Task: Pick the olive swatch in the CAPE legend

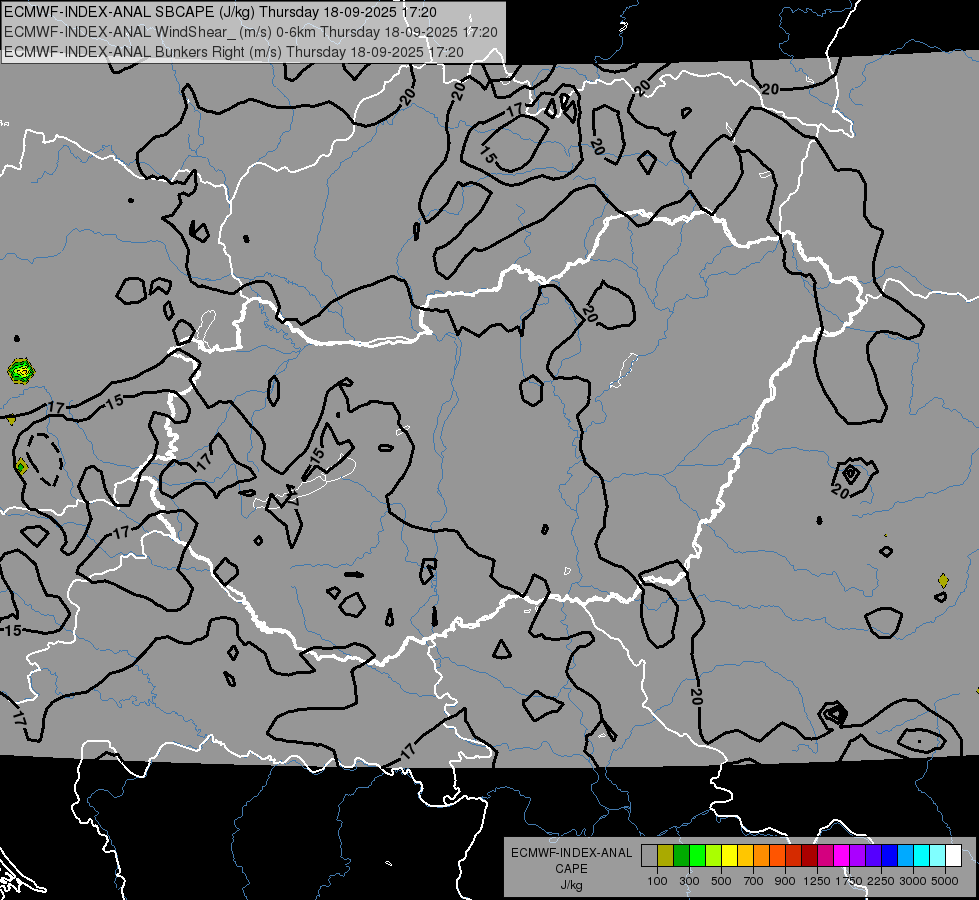Action: pos(666,856)
